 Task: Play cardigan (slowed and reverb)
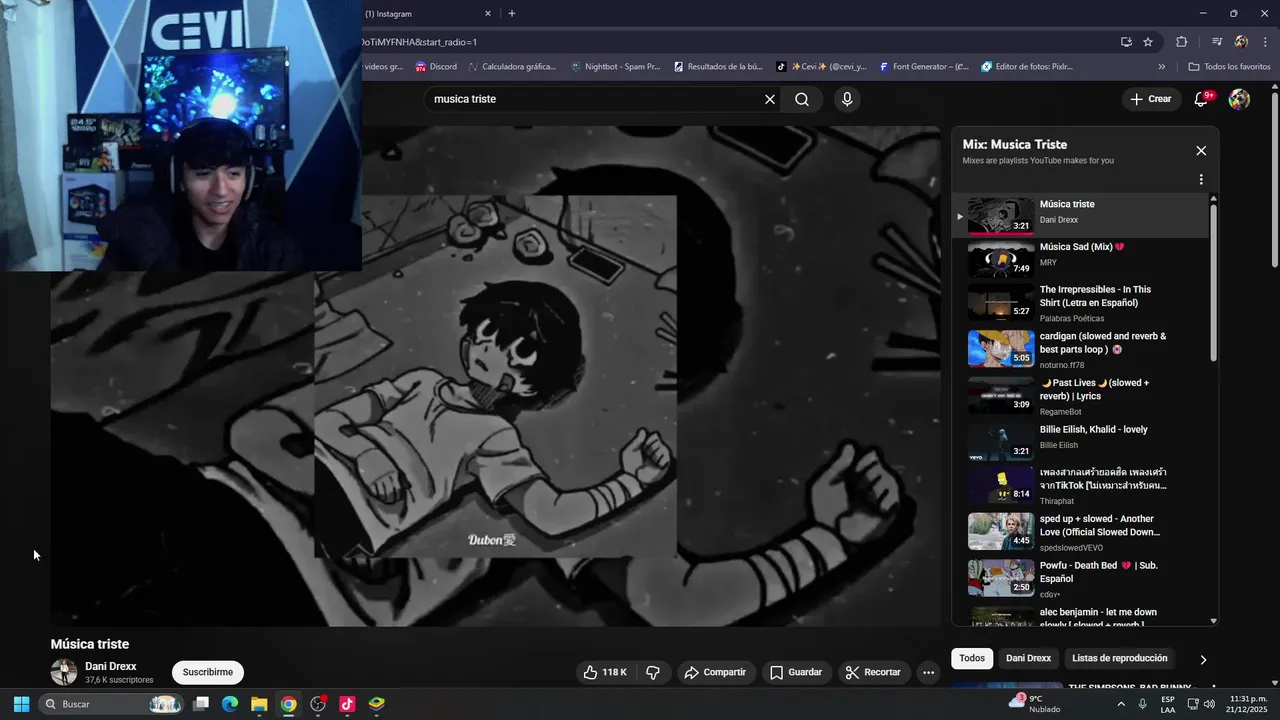click(1080, 350)
